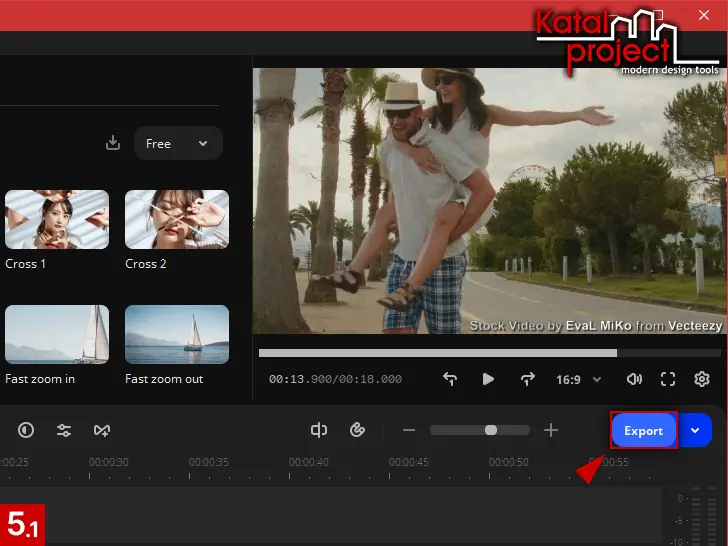728x546 pixels.
Task: Open export options arrow next to Export
Action: pyautogui.click(x=695, y=430)
